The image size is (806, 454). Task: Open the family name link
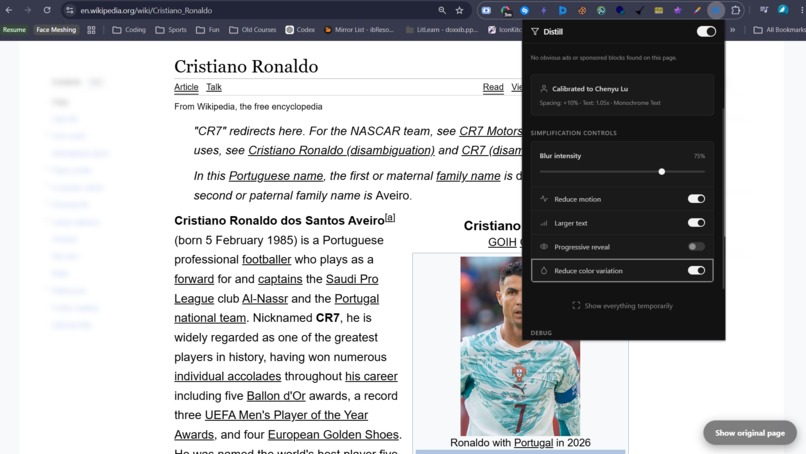pyautogui.click(x=468, y=176)
